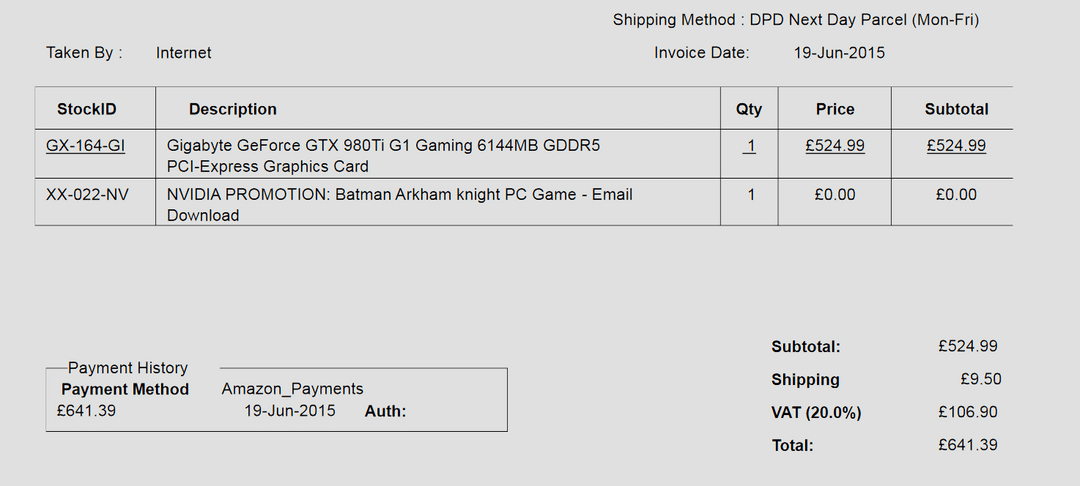
Task: Click the Total £641.39 value
Action: [x=968, y=445]
